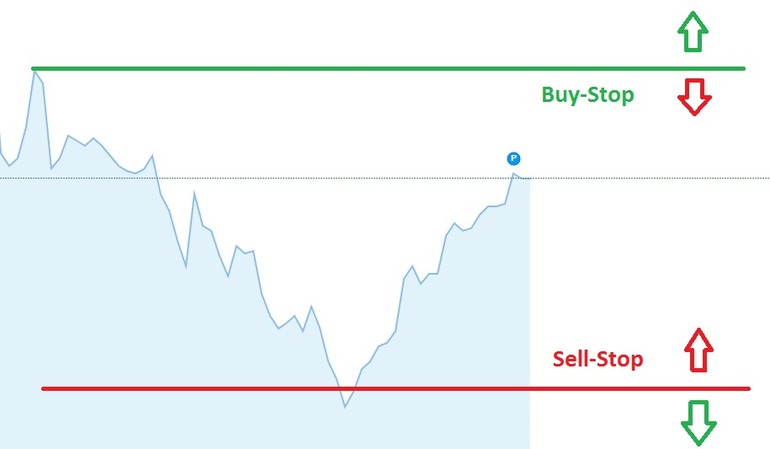Select the Buy-Stop label text
The width and height of the screenshot is (770, 449).
point(587,94)
